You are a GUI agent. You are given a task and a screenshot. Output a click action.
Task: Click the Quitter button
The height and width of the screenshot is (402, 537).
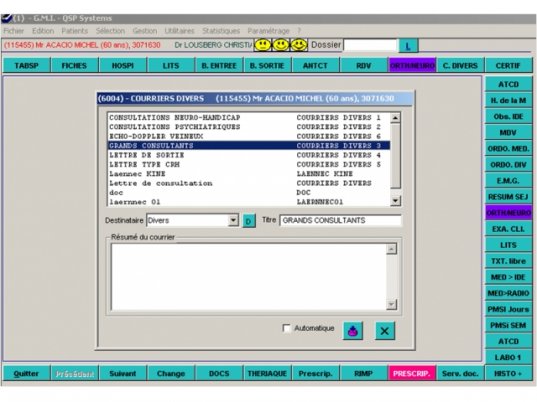pyautogui.click(x=26, y=374)
